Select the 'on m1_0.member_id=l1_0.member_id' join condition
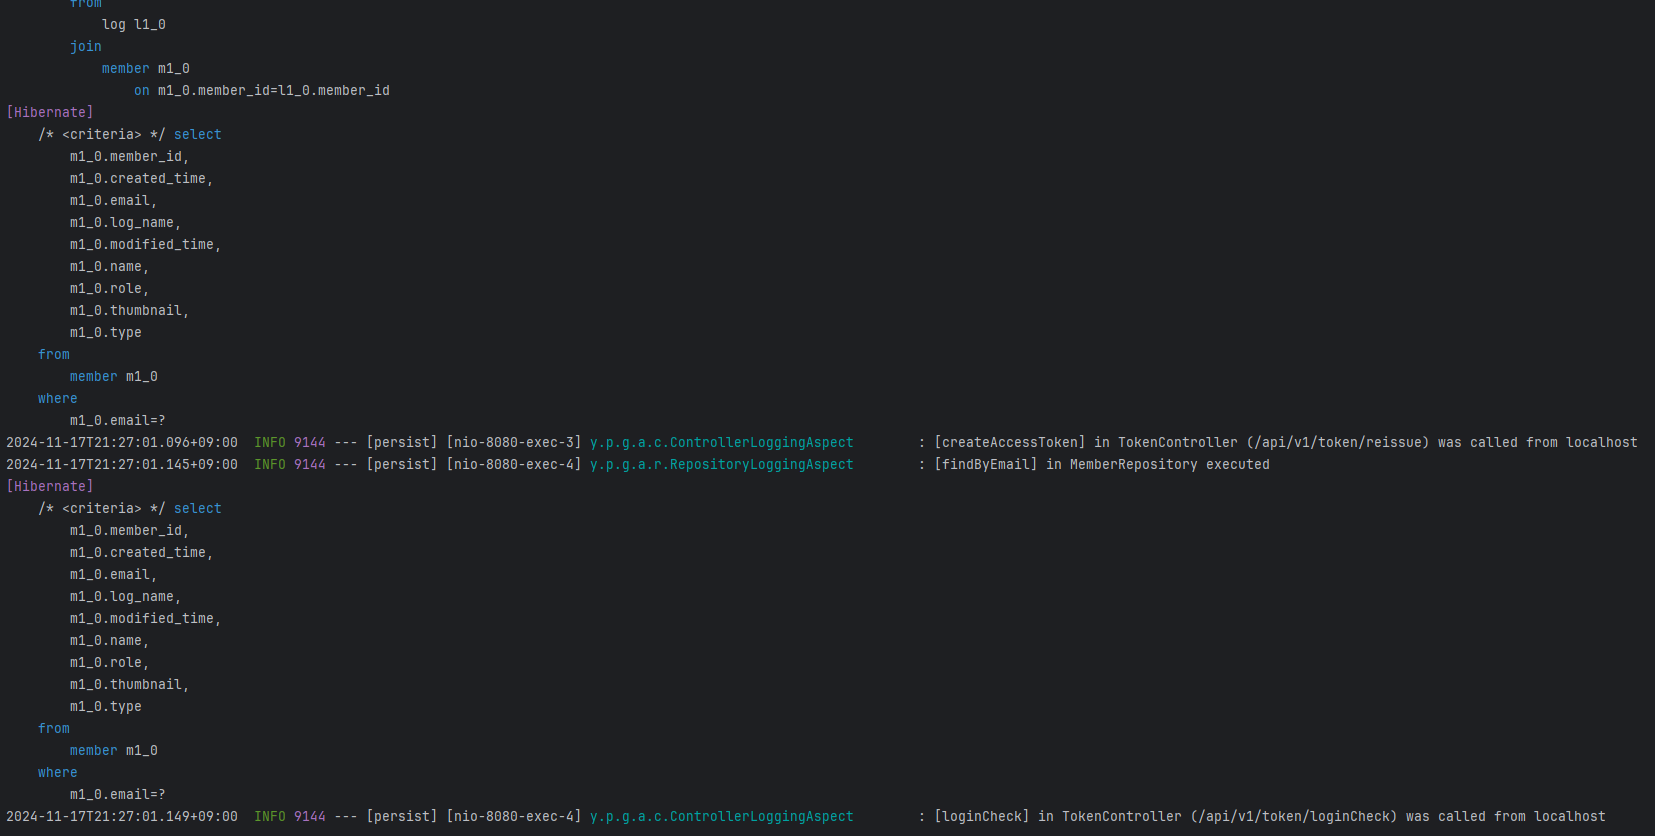The image size is (1655, 836). tap(262, 90)
